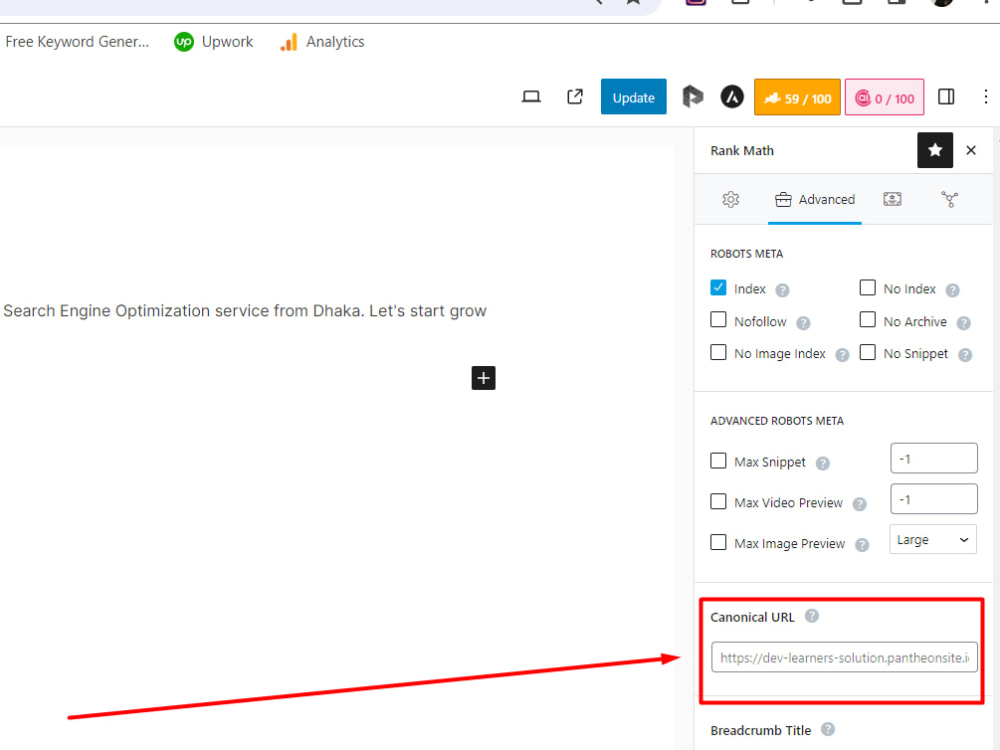Open the Max Image Preview Large dropdown
Screen dimensions: 1000x750
[933, 540]
